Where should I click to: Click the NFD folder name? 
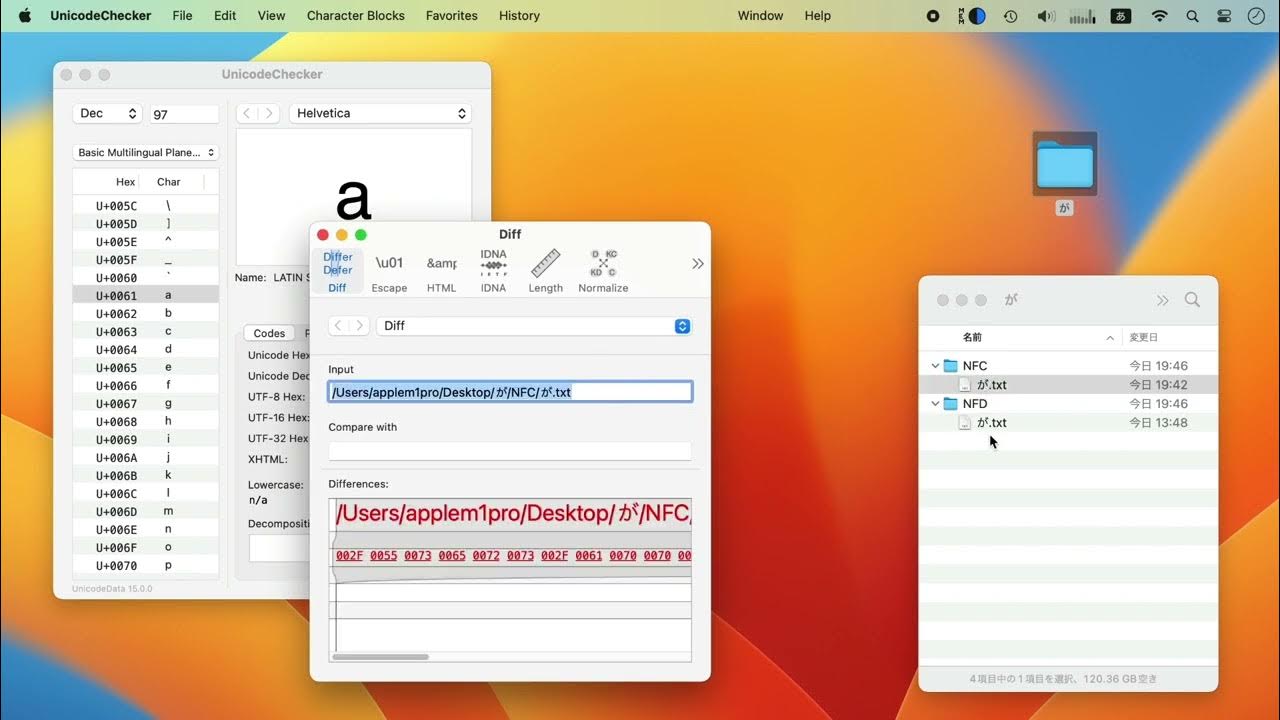[975, 404]
